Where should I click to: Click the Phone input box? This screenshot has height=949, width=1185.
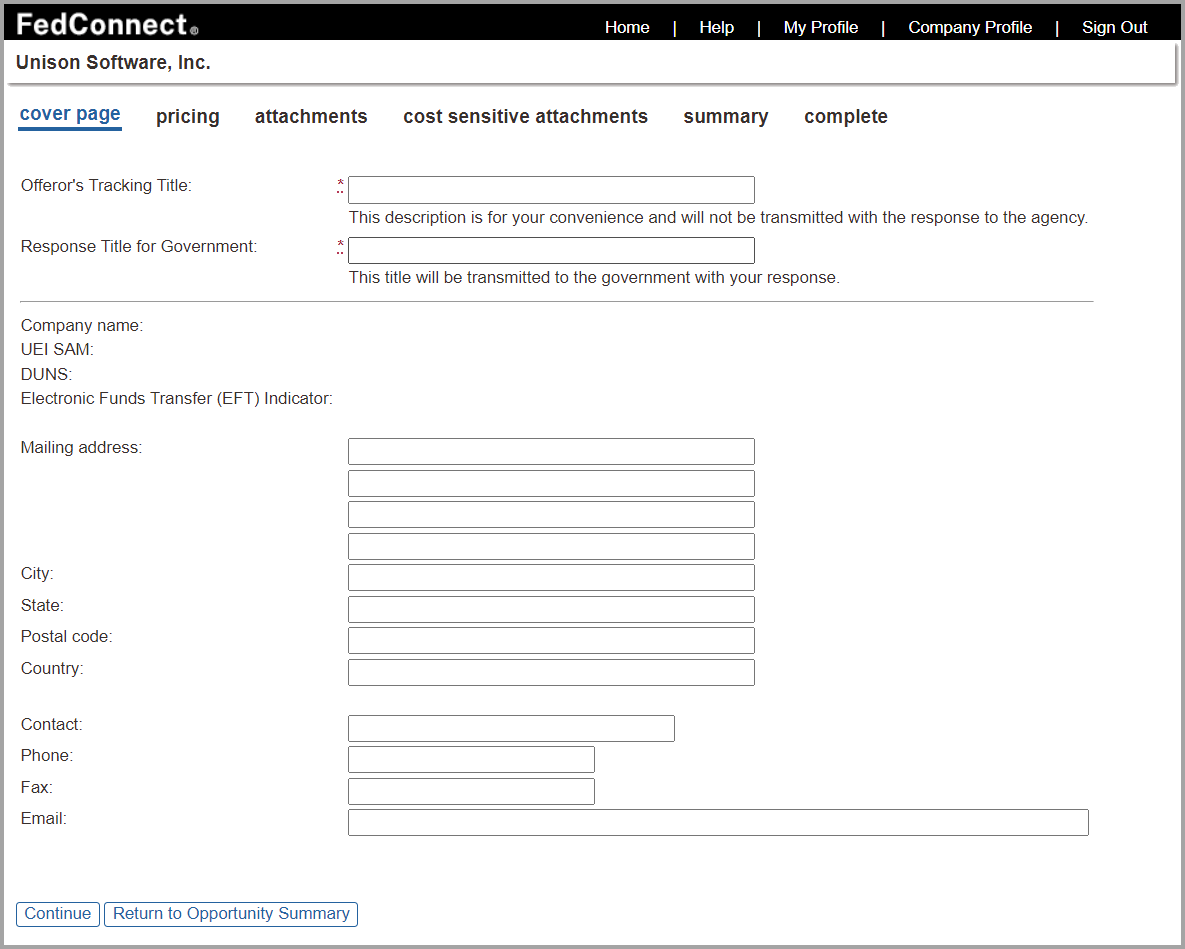coord(471,760)
